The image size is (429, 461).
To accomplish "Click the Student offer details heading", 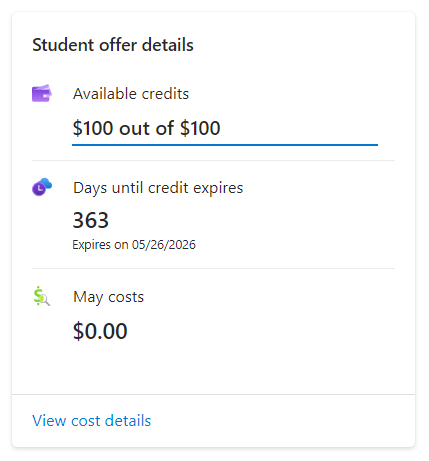I will (113, 45).
